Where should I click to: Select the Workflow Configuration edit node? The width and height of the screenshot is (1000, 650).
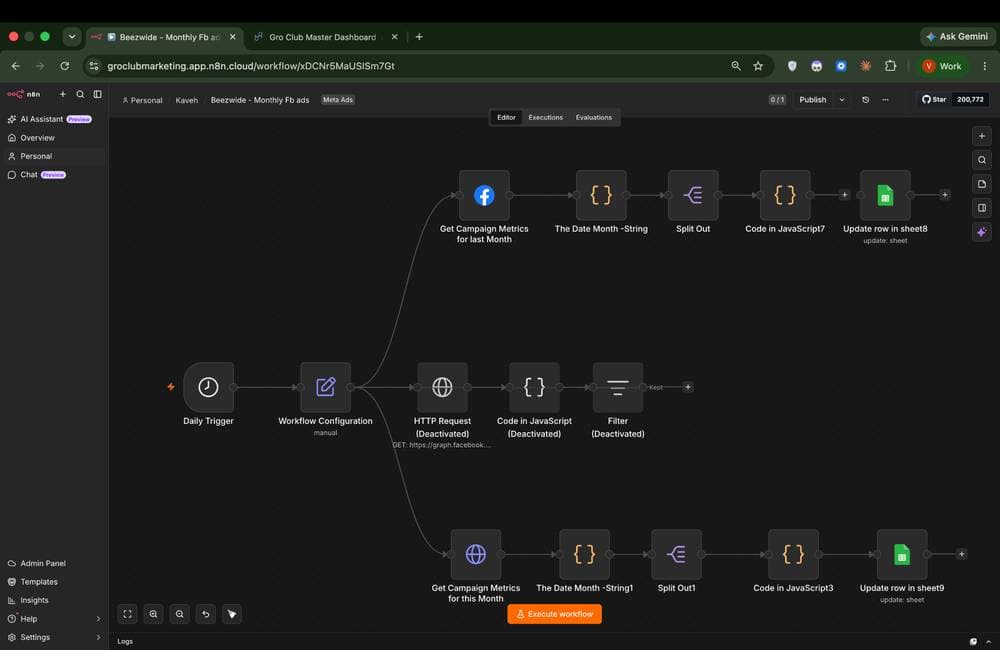pos(325,387)
